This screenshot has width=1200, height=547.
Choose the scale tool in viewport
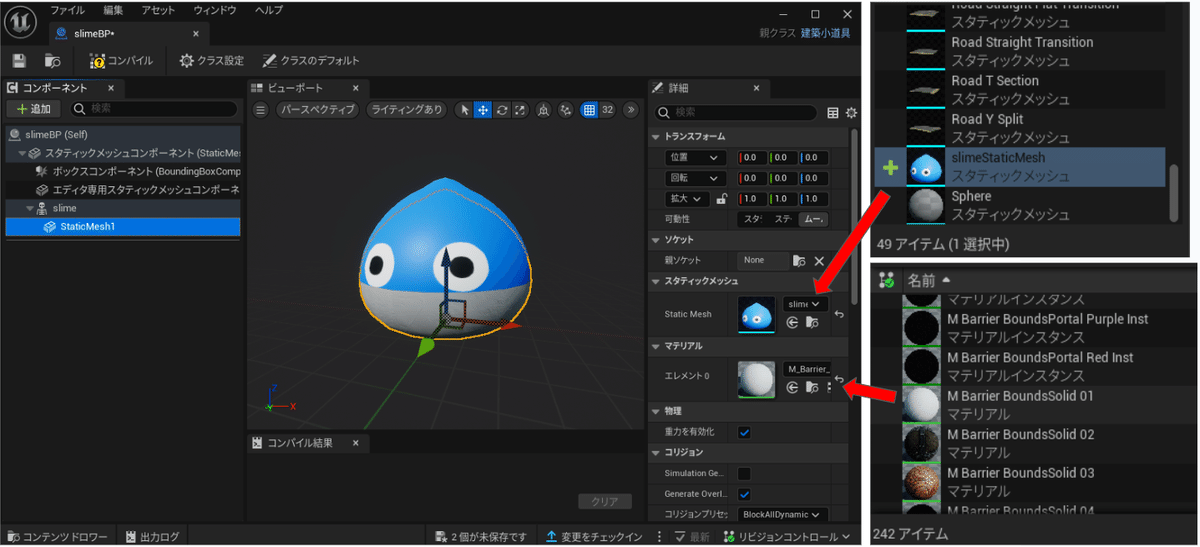pyautogui.click(x=520, y=109)
